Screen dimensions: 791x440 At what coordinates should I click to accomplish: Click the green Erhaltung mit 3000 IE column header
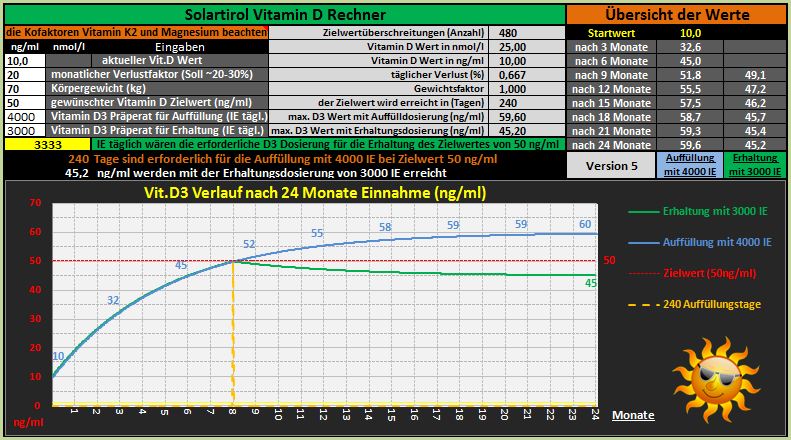point(754,166)
